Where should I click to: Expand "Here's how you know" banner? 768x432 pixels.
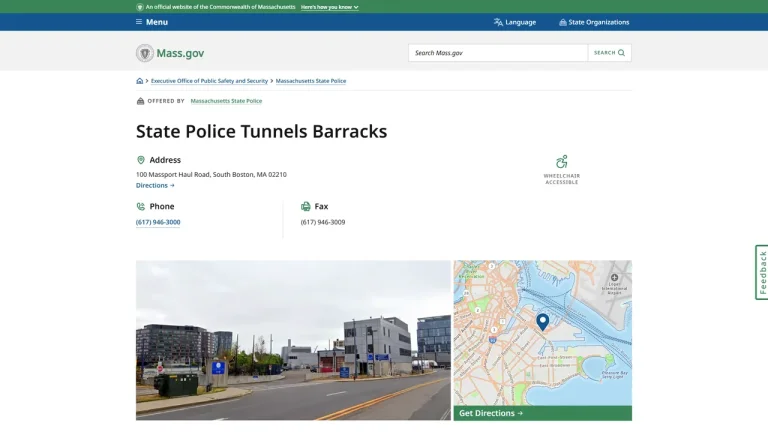point(330,7)
